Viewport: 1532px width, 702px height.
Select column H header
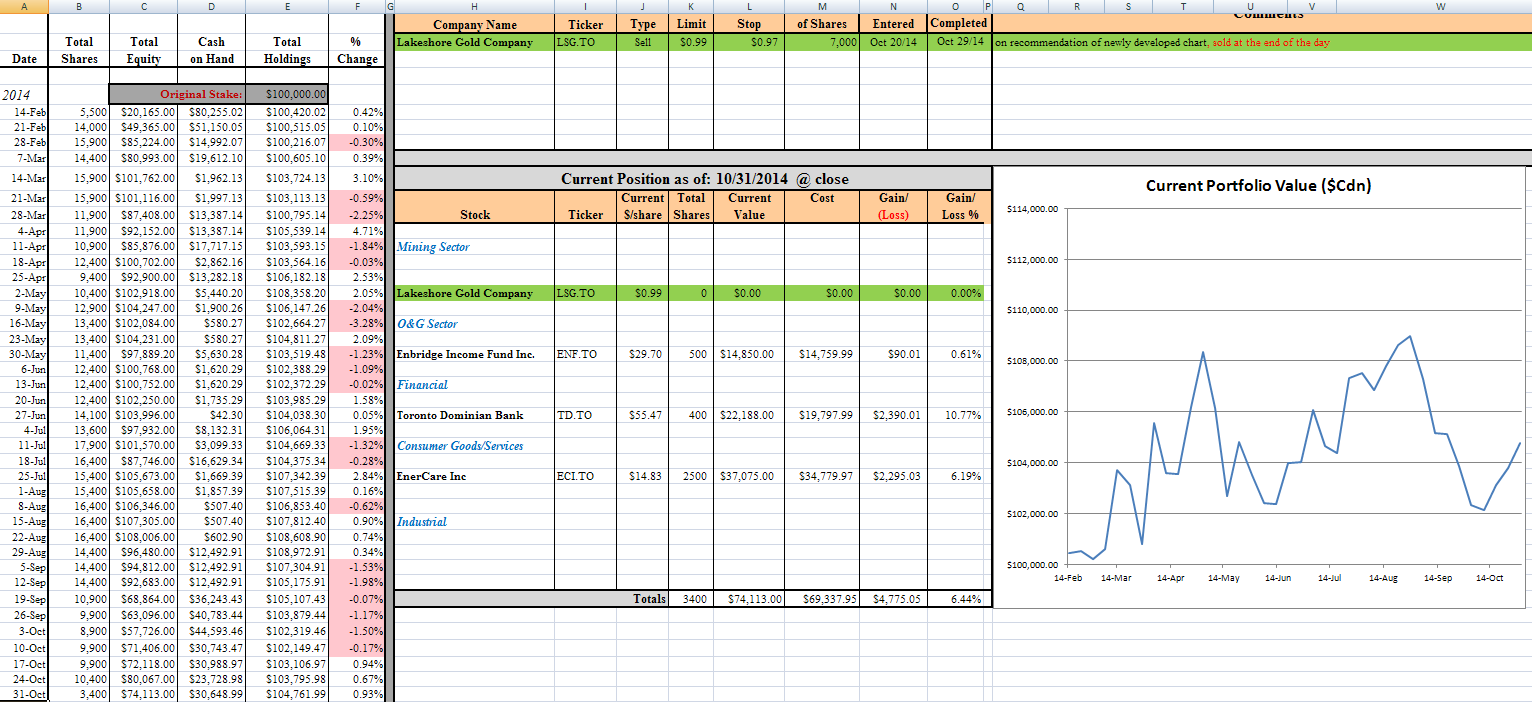point(475,6)
